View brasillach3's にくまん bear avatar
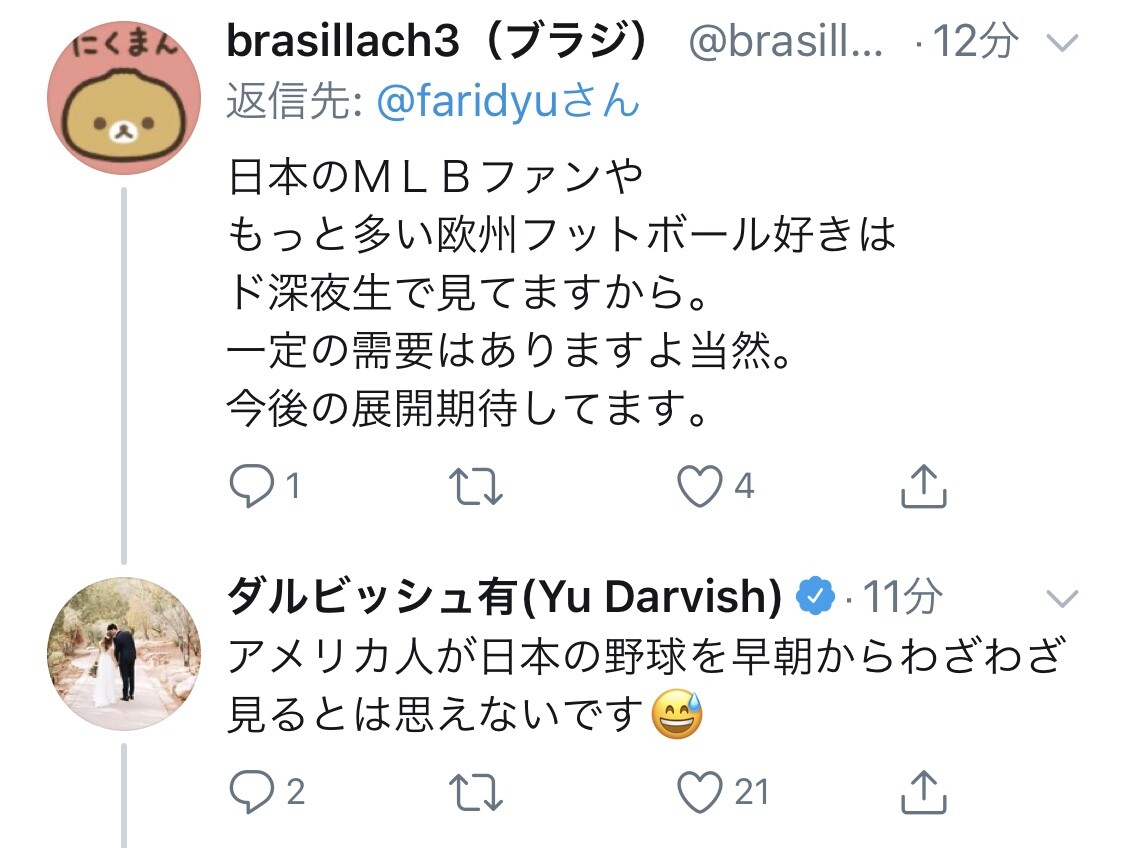This screenshot has height=848, width=1124. coord(124,97)
